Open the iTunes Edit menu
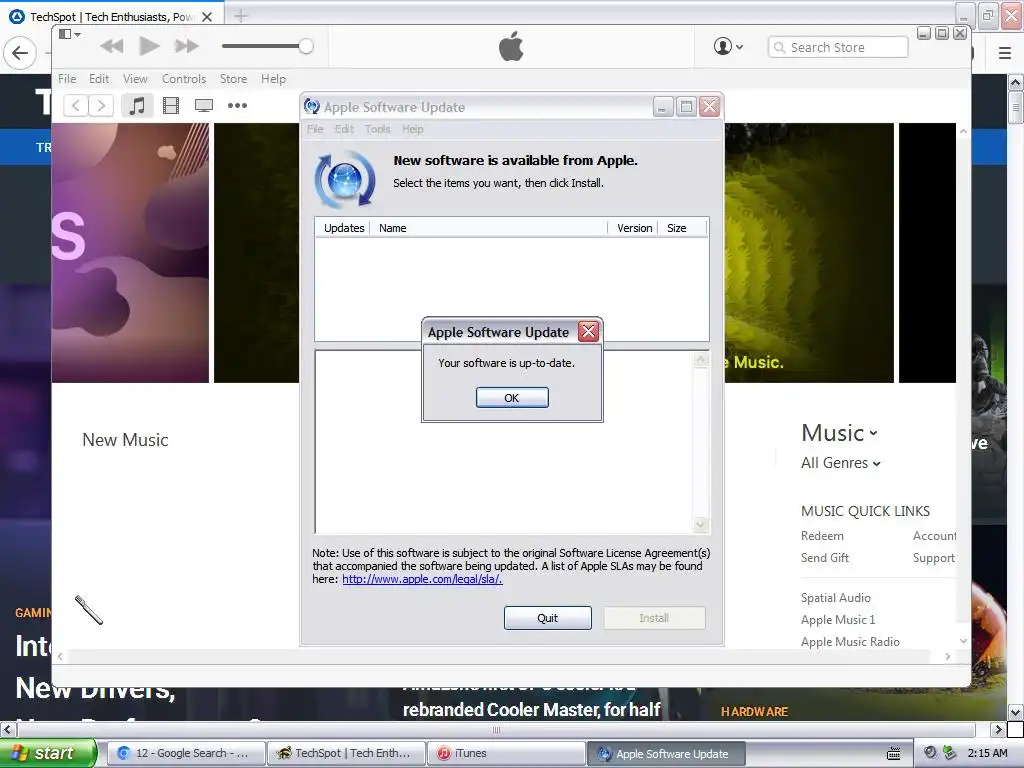The width and height of the screenshot is (1024, 768). (99, 78)
